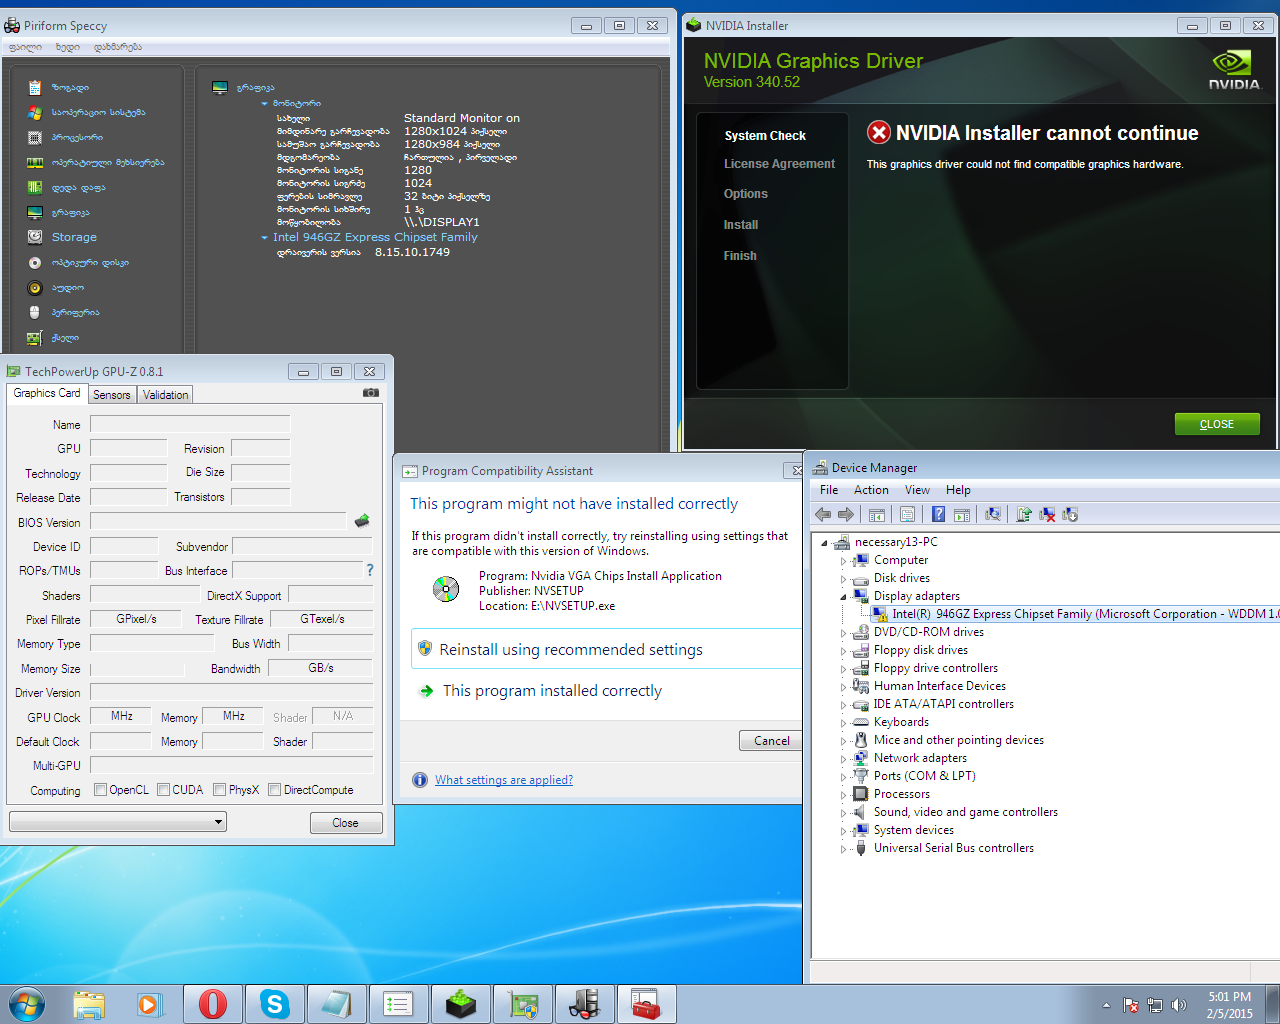Click the GPU-Z screenshot camera icon

pyautogui.click(x=371, y=393)
